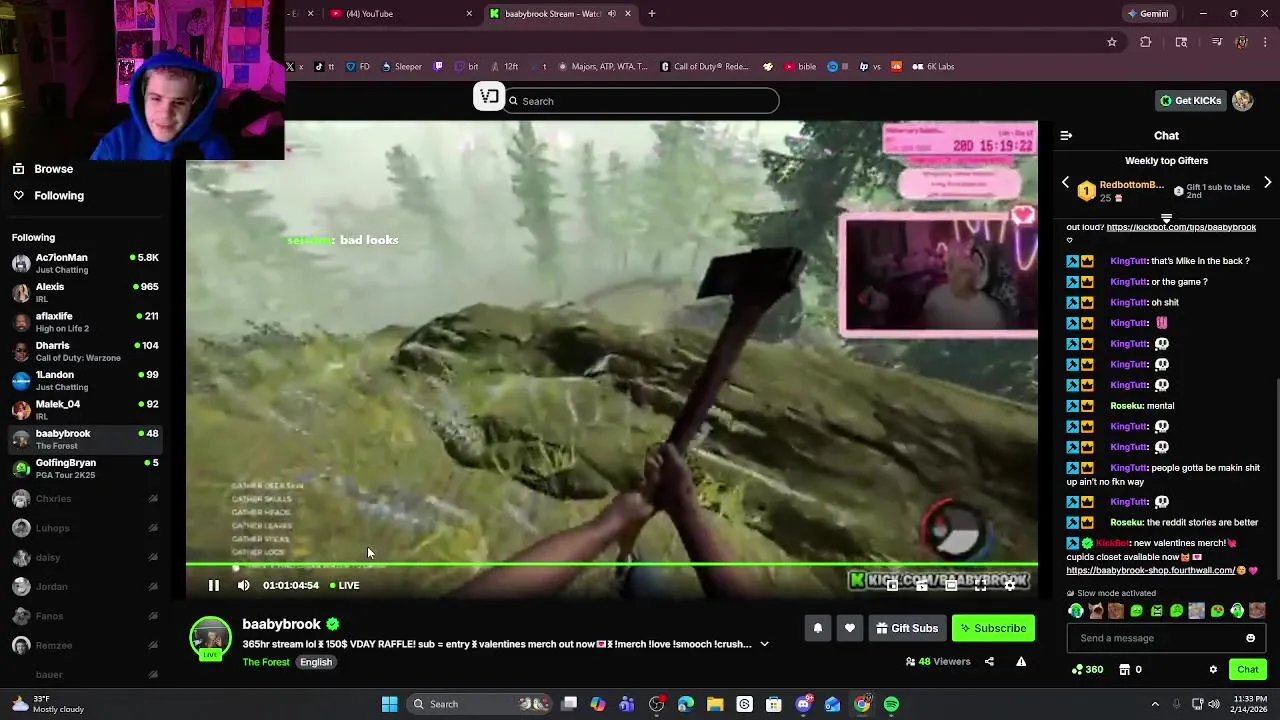This screenshot has height=720, width=1280.
Task: Show next top gifter arrow
Action: tap(1267, 183)
